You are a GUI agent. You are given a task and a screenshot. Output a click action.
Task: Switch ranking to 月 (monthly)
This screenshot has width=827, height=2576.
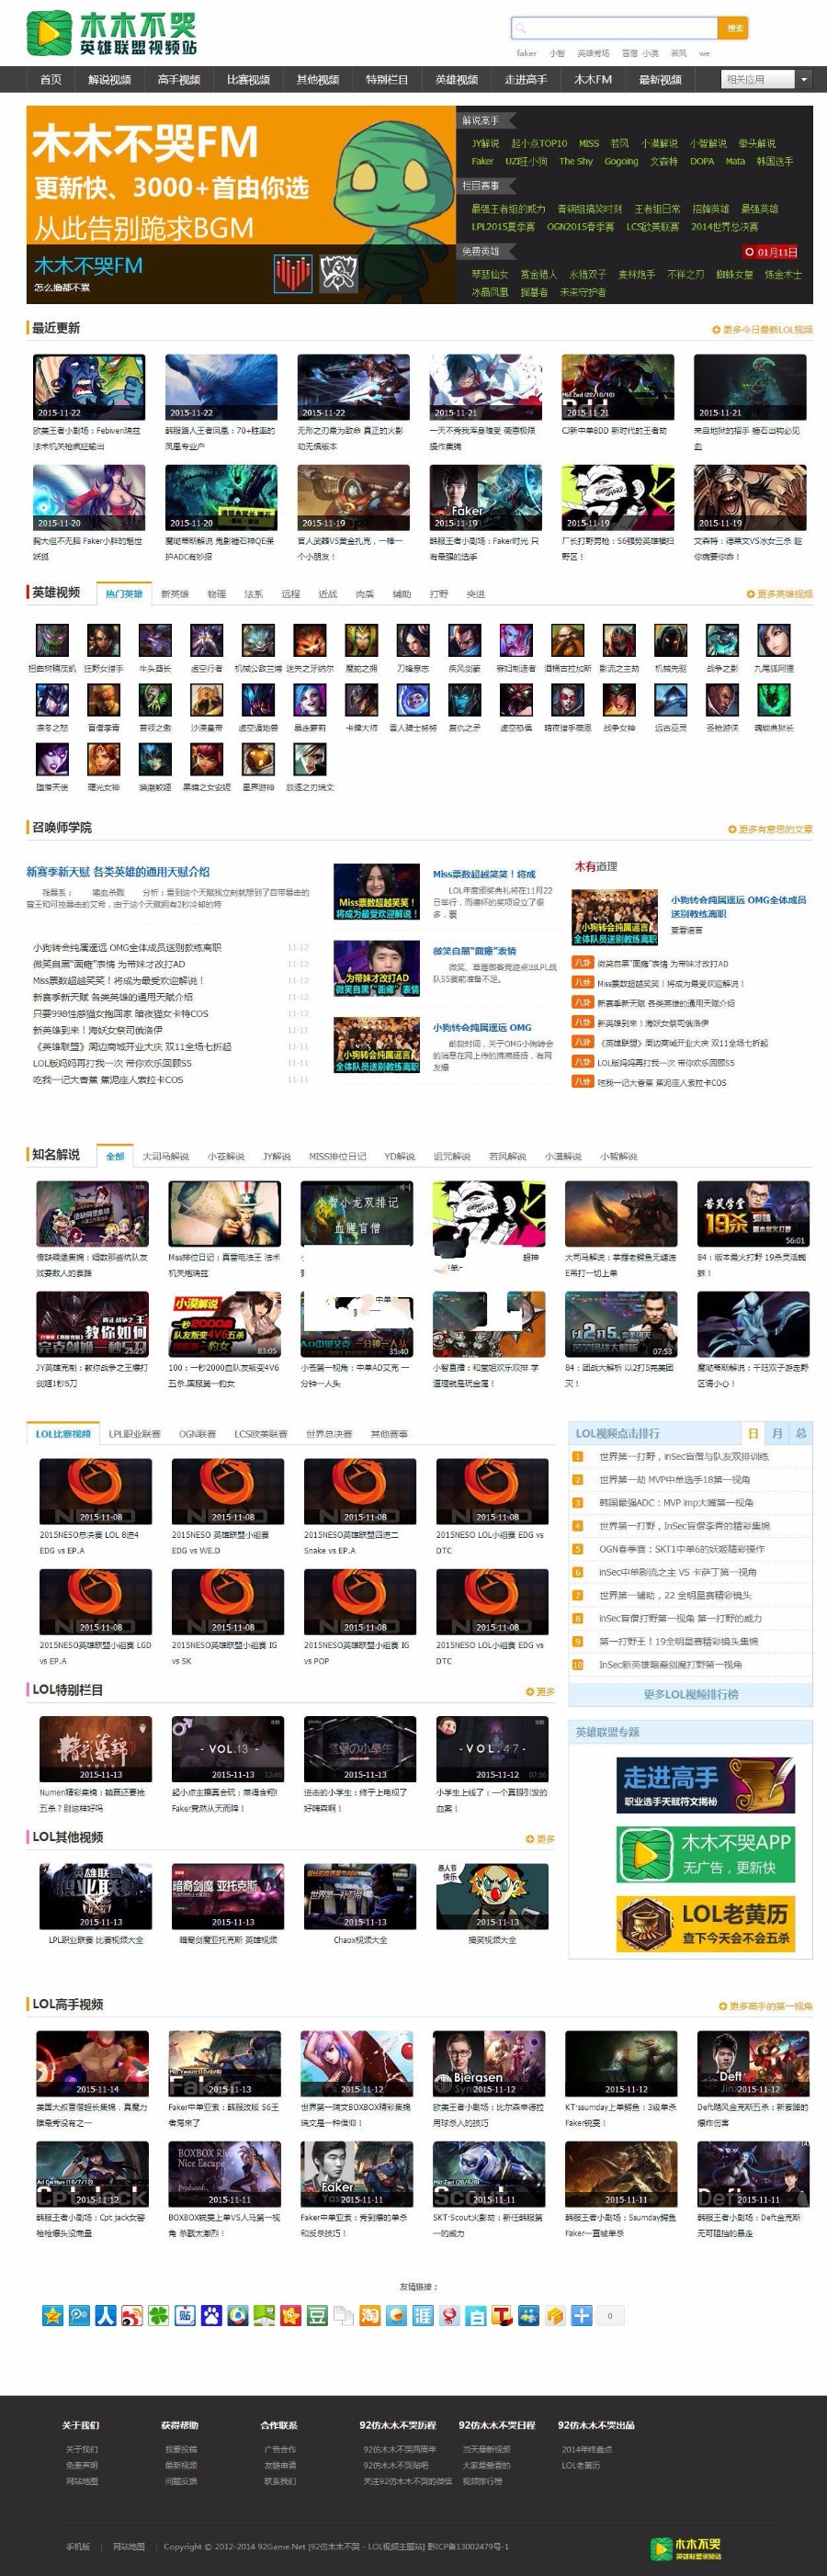777,1433
